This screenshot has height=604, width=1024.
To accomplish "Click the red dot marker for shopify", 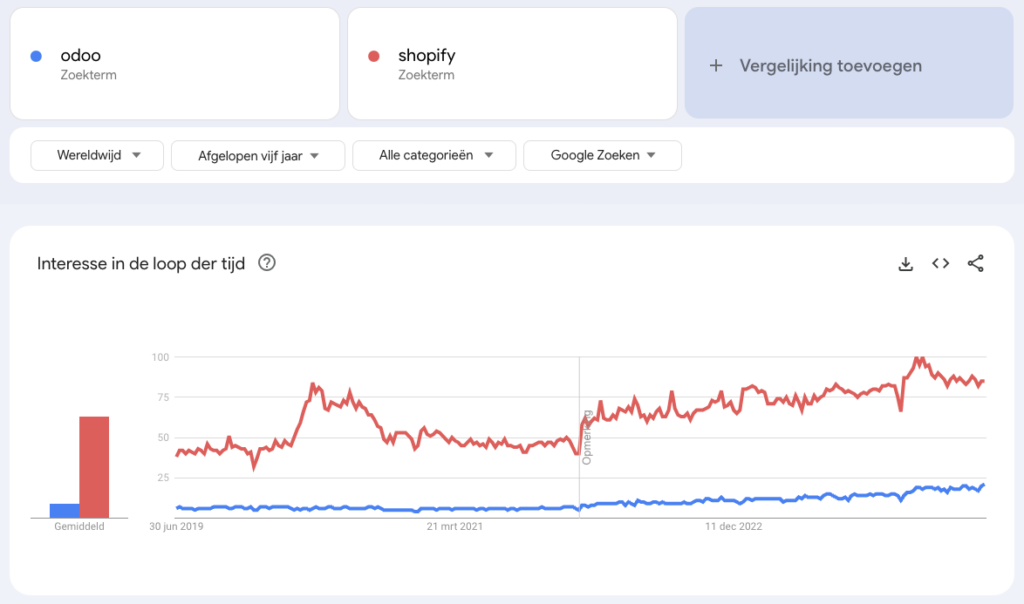I will click(374, 55).
